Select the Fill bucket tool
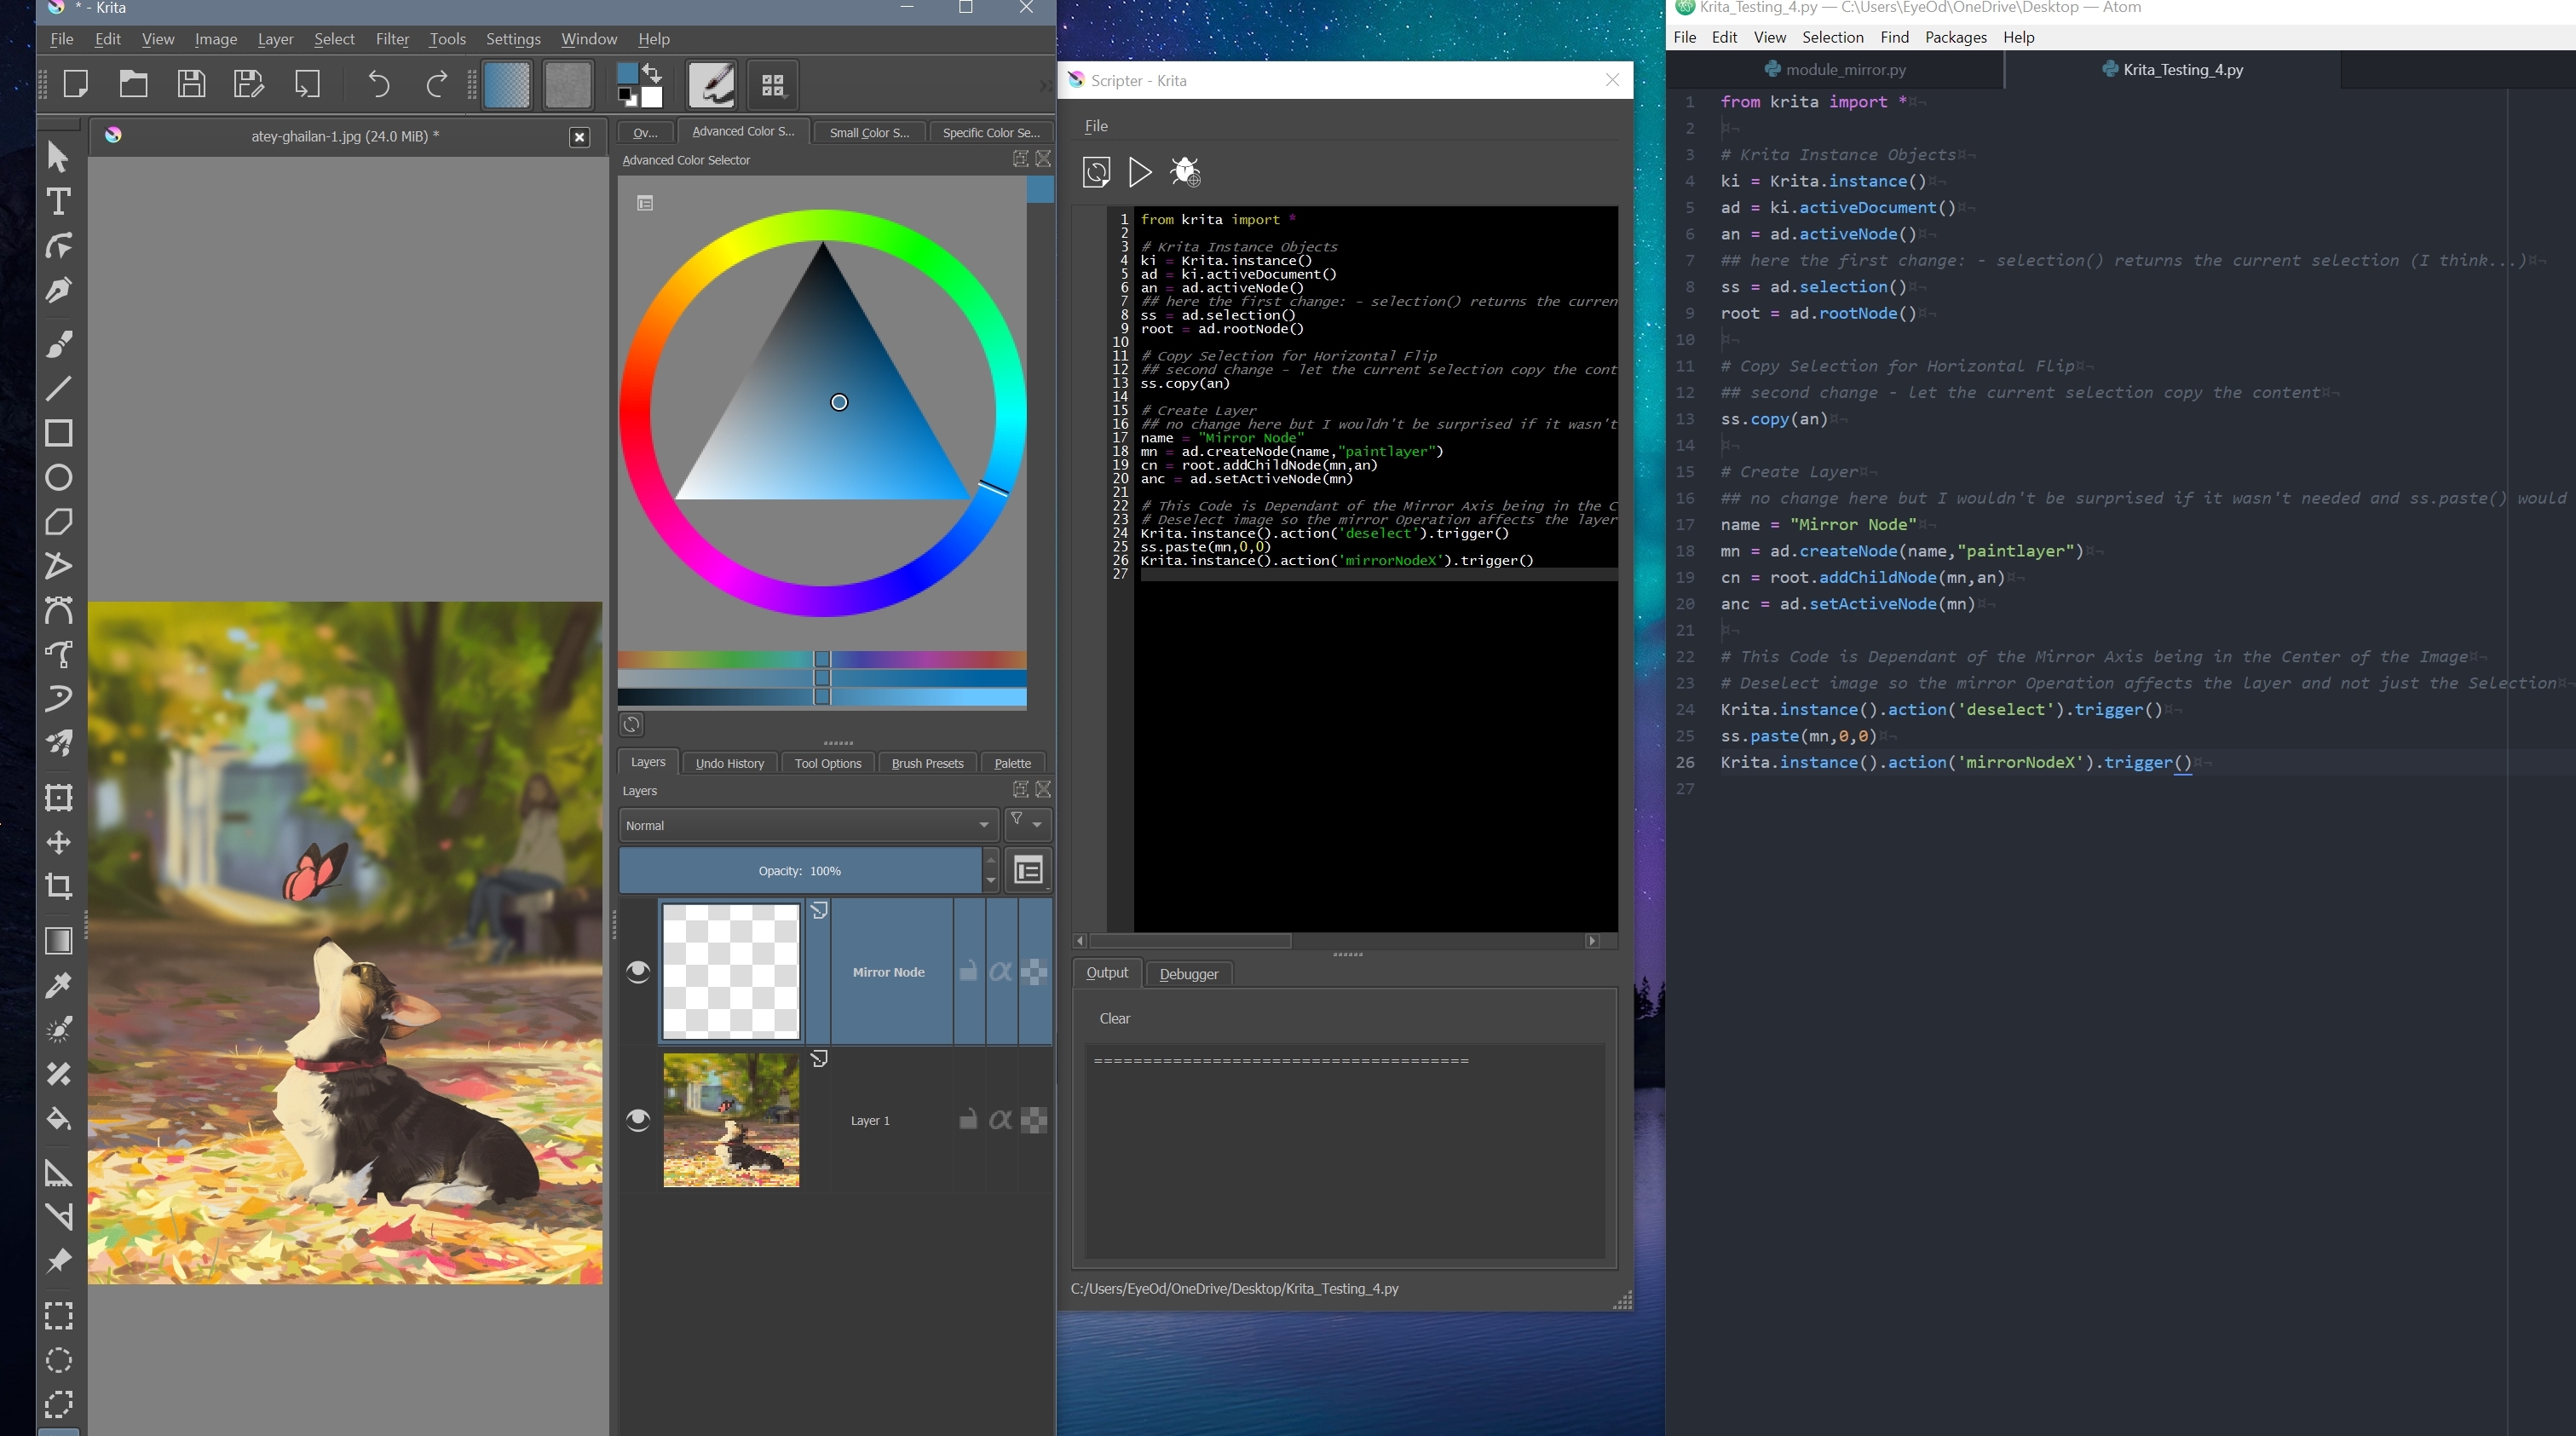The image size is (2576, 1436). tap(58, 1118)
